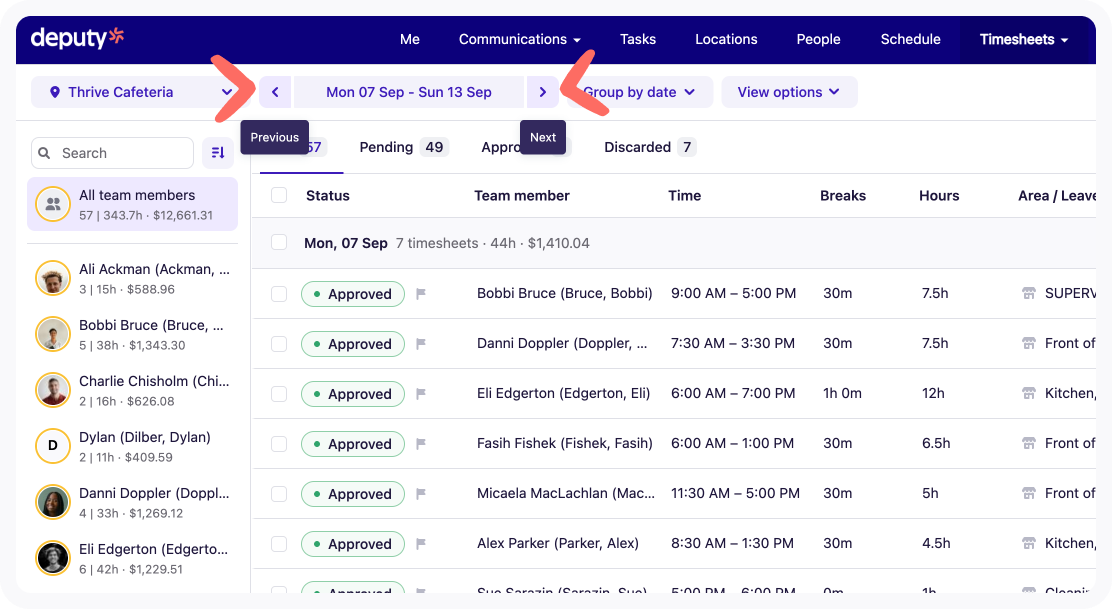Click location pin icon by Thrive Cafeteria

(x=55, y=92)
